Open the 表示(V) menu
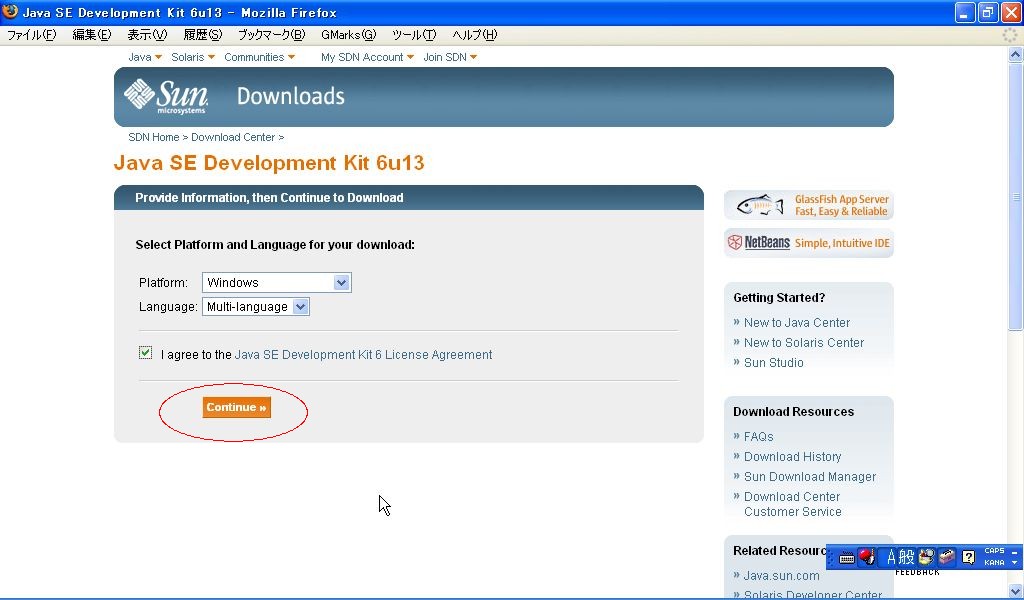 point(146,35)
